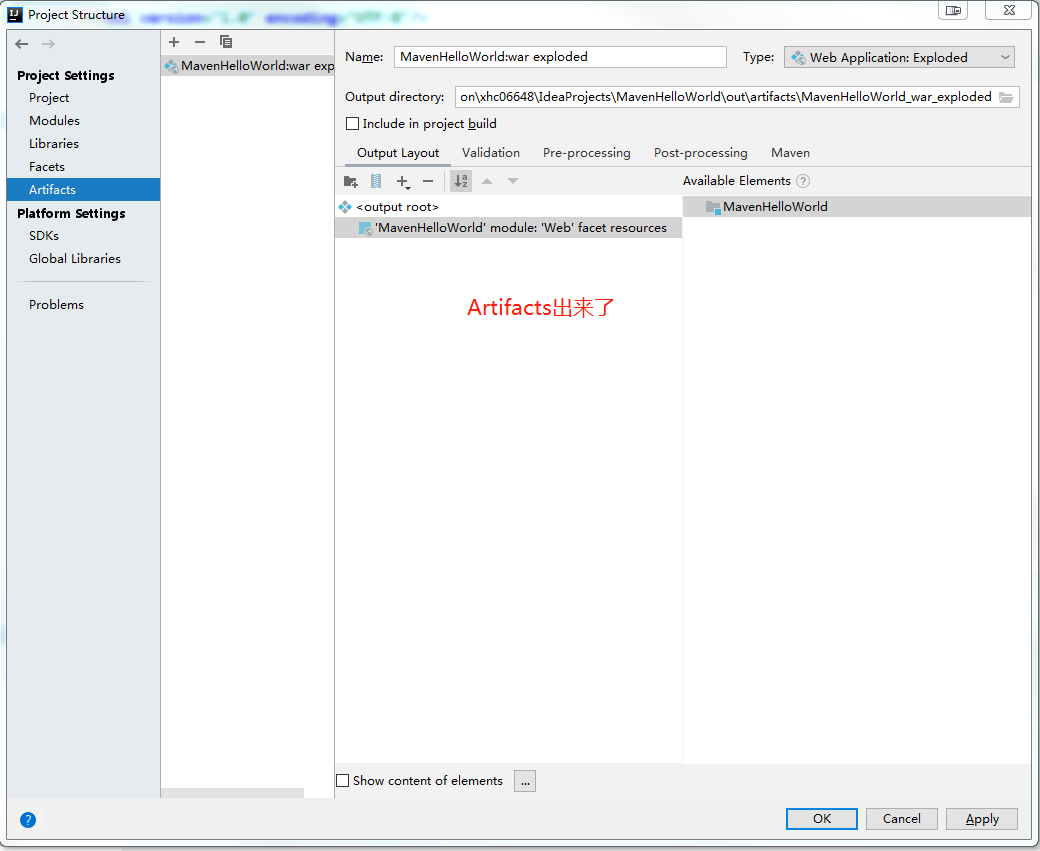Close the Project Structure dialog

tap(1009, 10)
